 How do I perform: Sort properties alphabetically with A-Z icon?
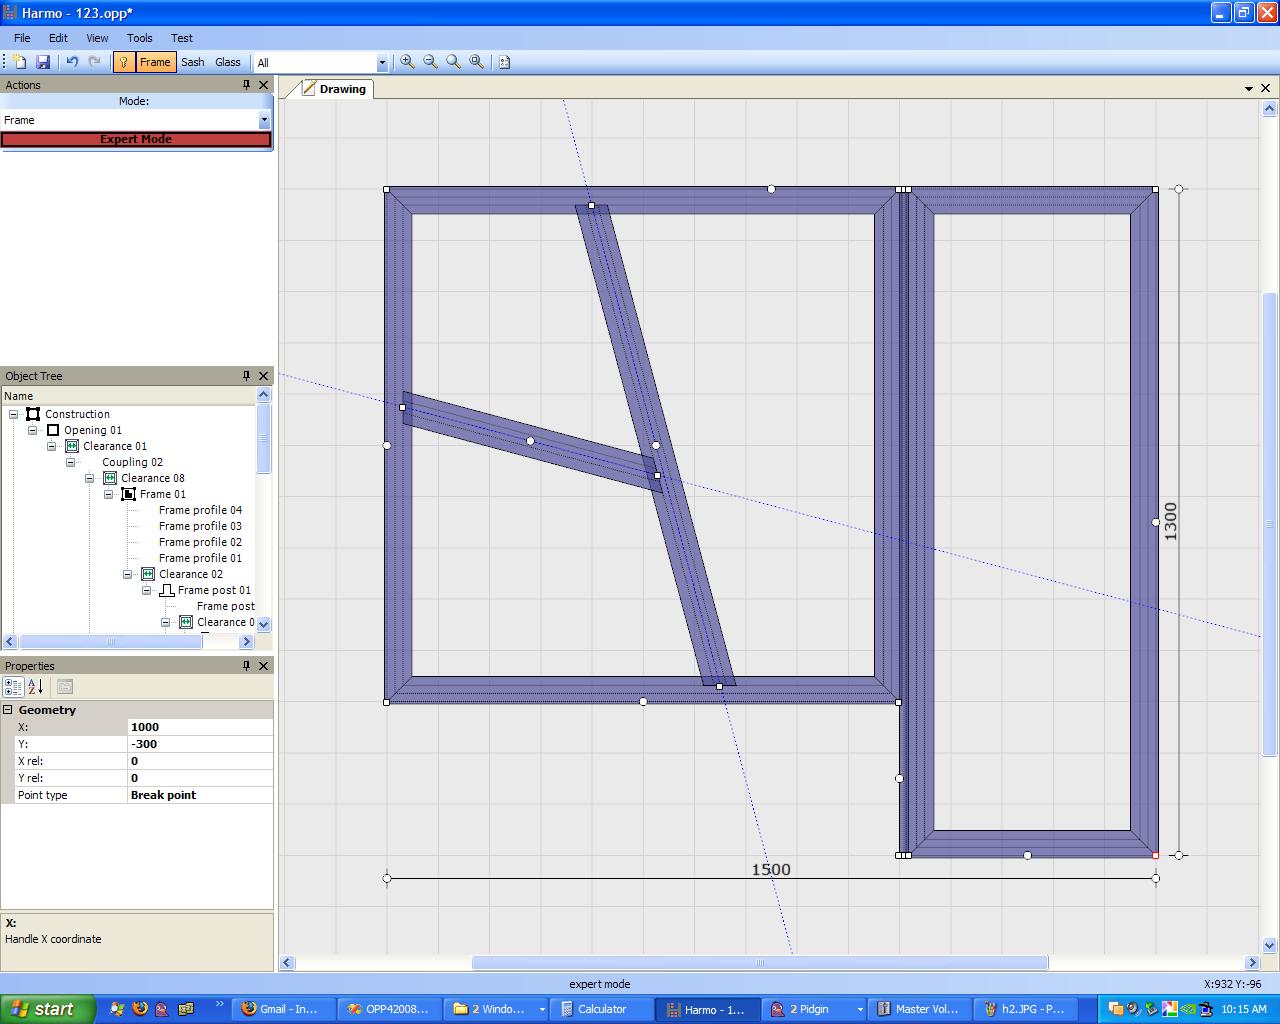click(35, 687)
